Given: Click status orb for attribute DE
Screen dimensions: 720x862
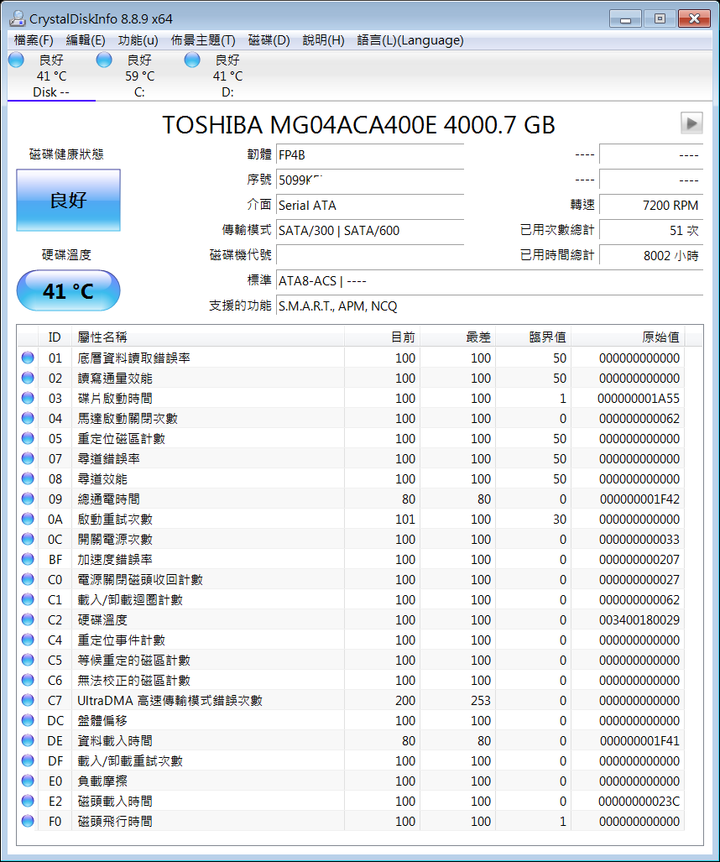Looking at the screenshot, I should pos(27,741).
